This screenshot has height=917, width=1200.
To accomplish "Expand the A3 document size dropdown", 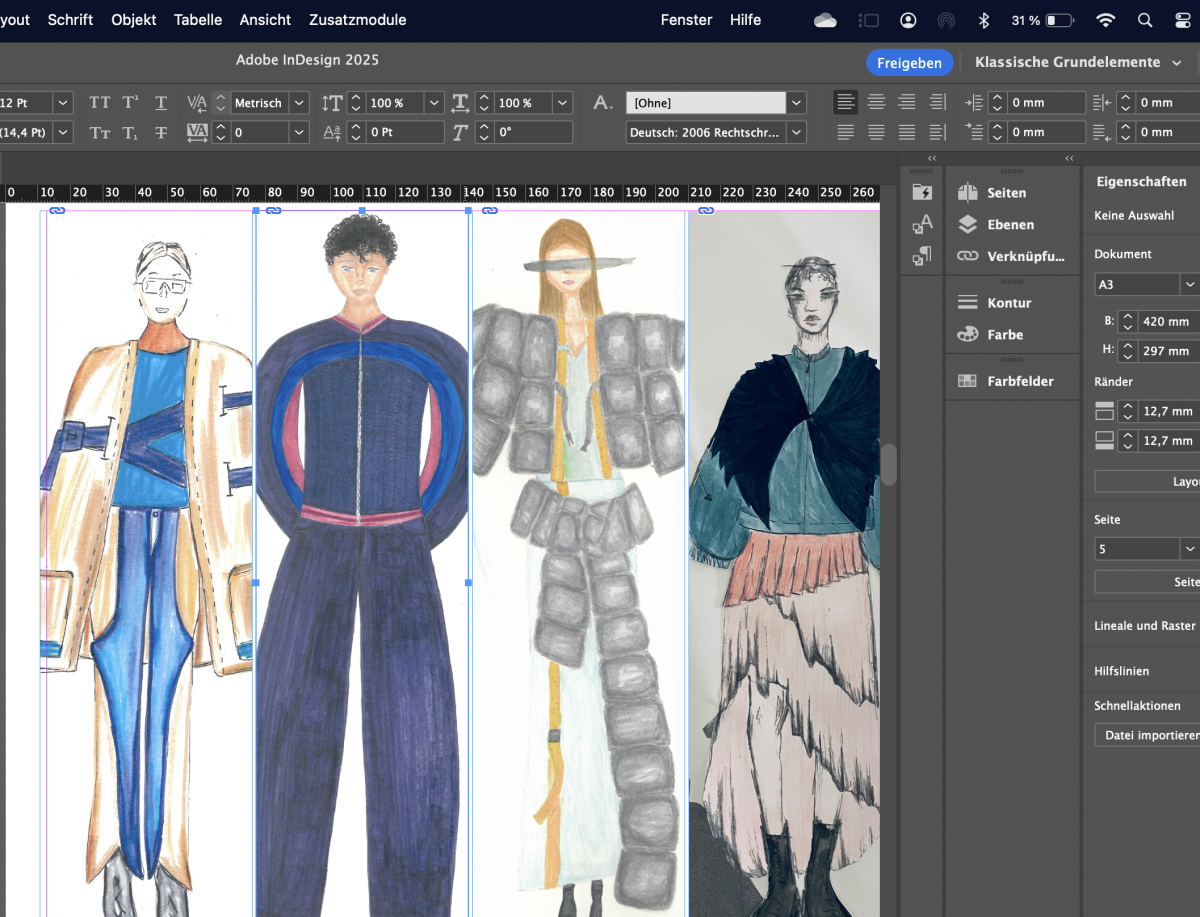I will (x=1189, y=285).
